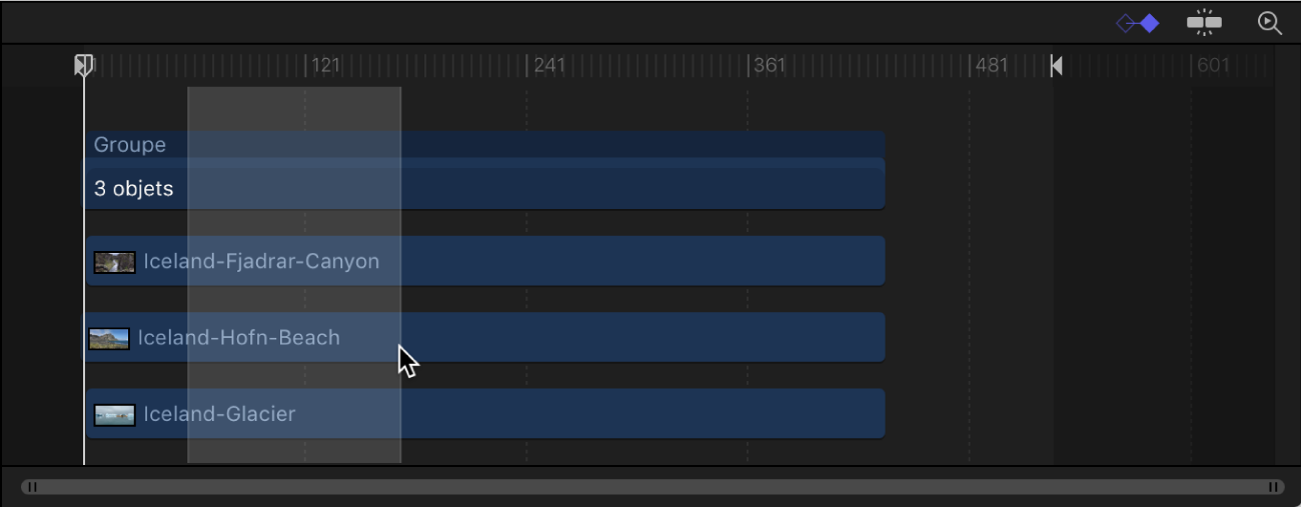Click frame 481 on the timeline ruler
This screenshot has width=1301, height=508.
970,66
